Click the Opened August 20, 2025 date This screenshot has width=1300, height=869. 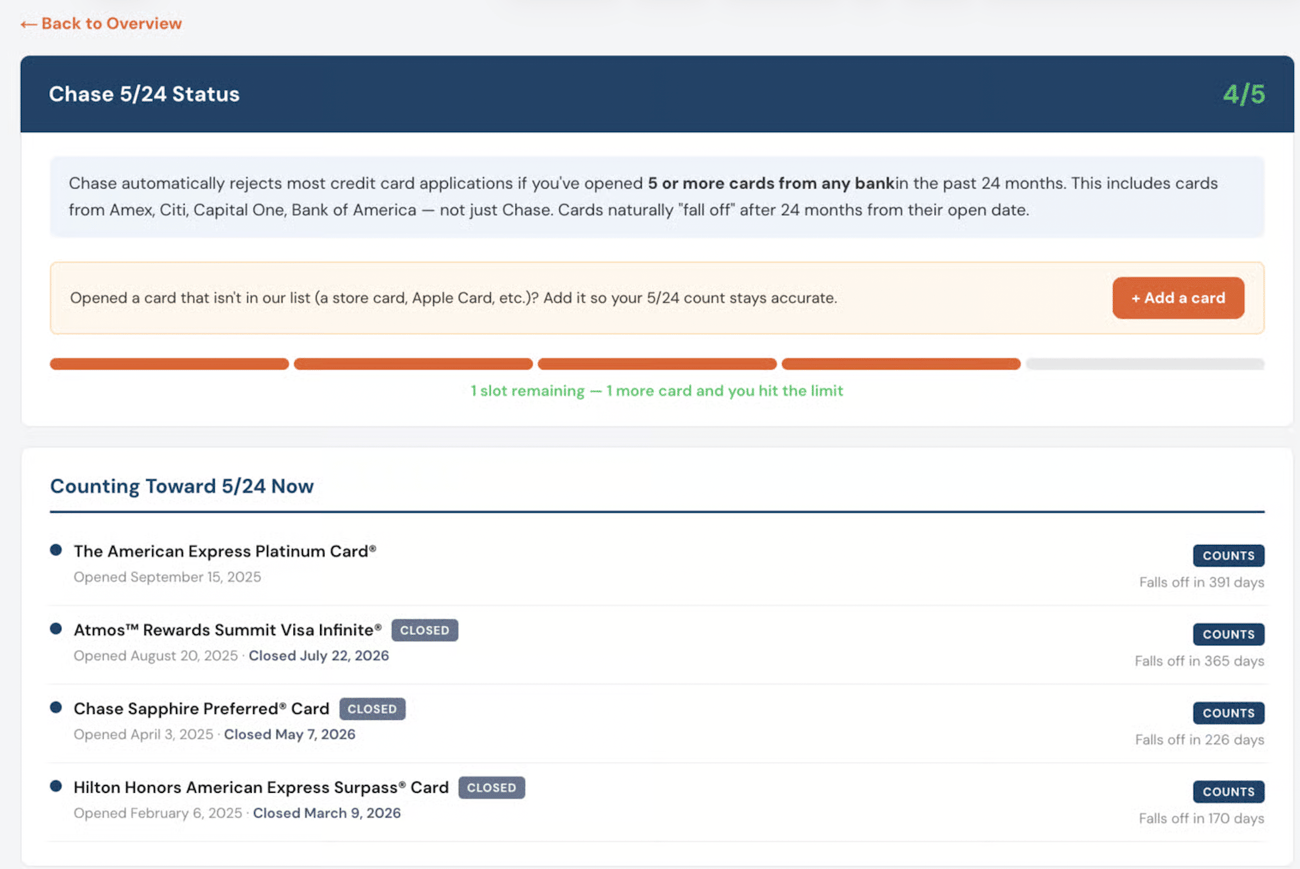tap(156, 656)
